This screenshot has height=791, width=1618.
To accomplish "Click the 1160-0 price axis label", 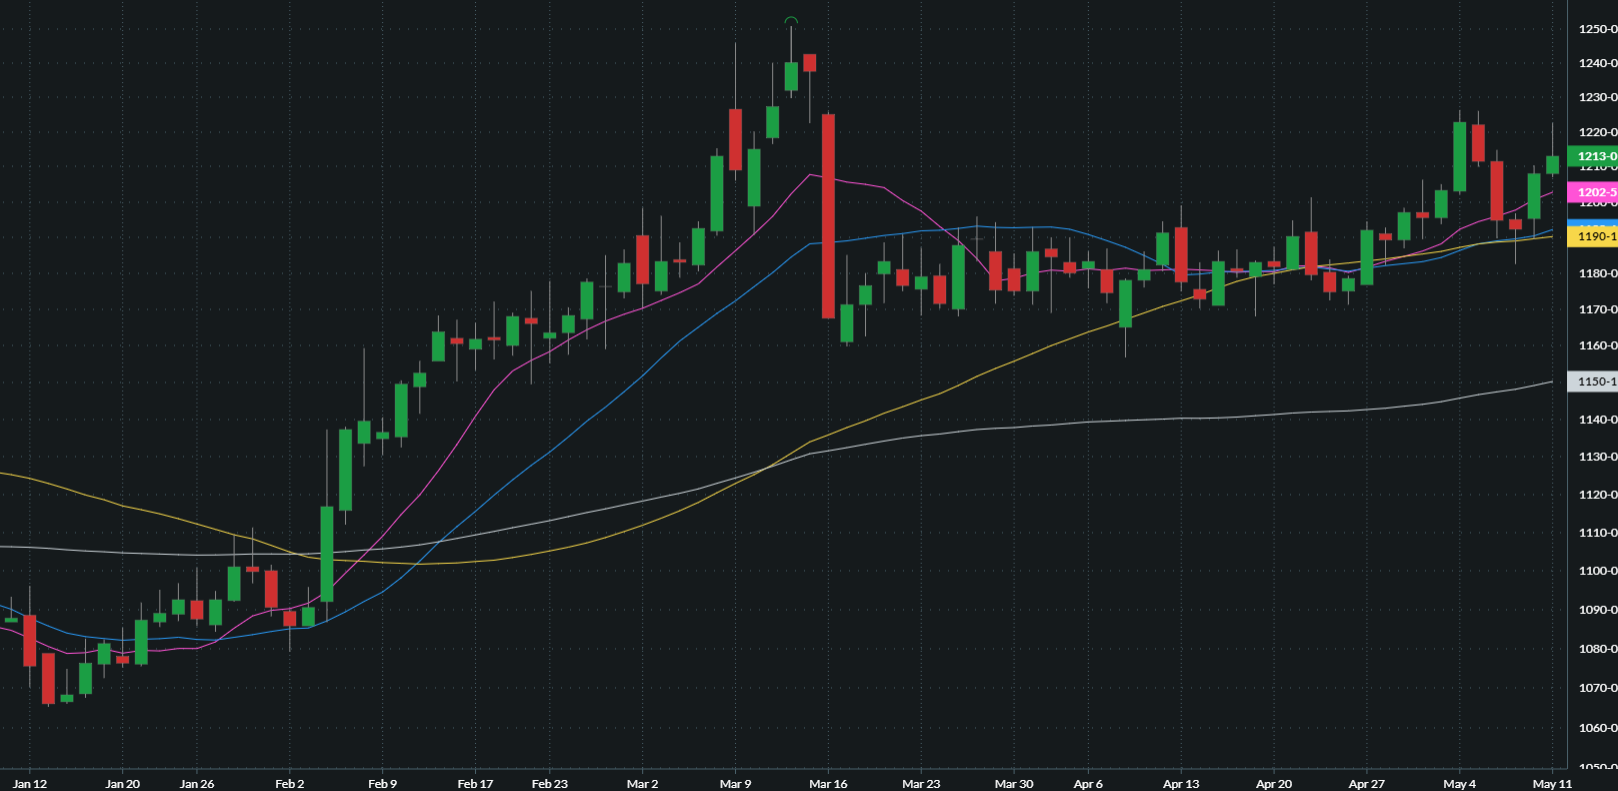I will 1597,345.
